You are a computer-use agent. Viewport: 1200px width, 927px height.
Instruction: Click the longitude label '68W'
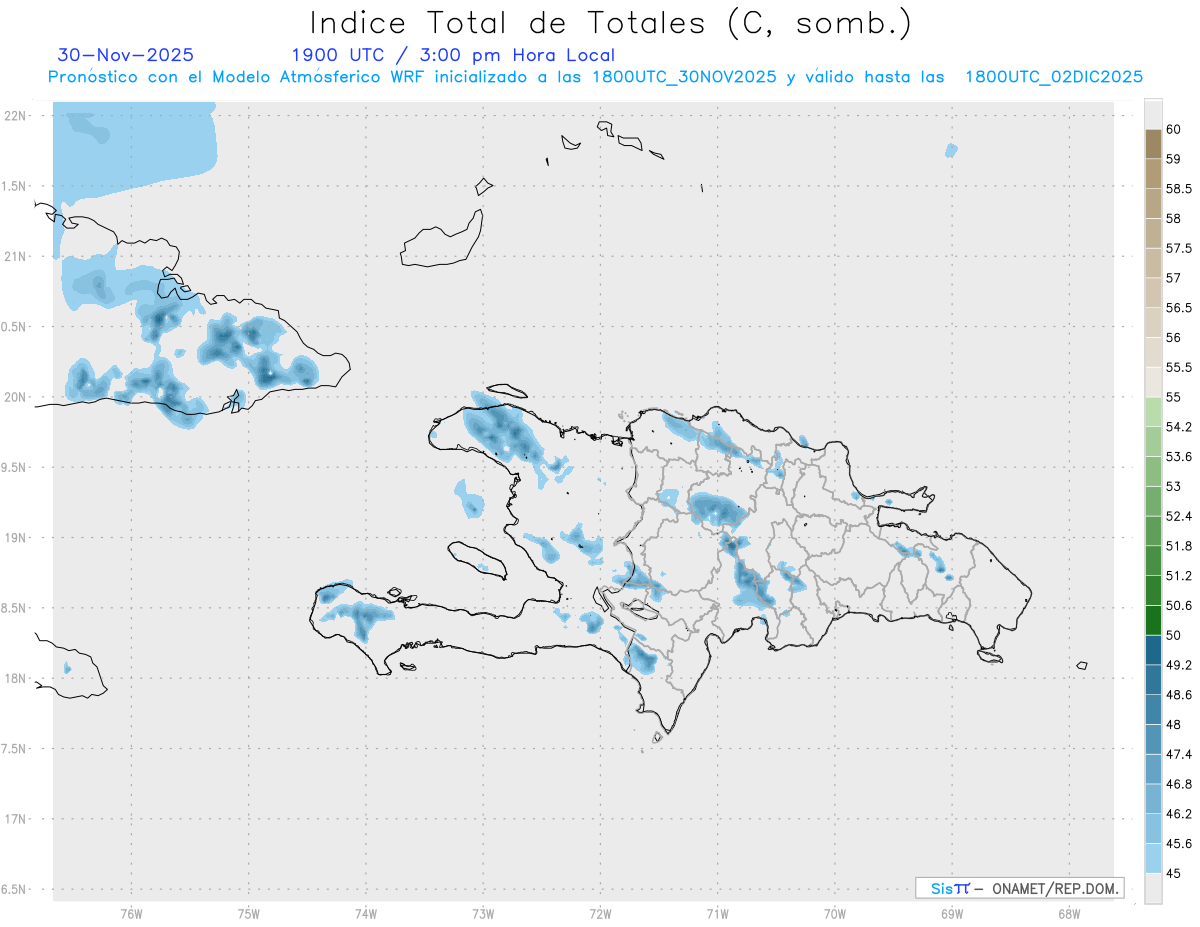tap(1069, 913)
